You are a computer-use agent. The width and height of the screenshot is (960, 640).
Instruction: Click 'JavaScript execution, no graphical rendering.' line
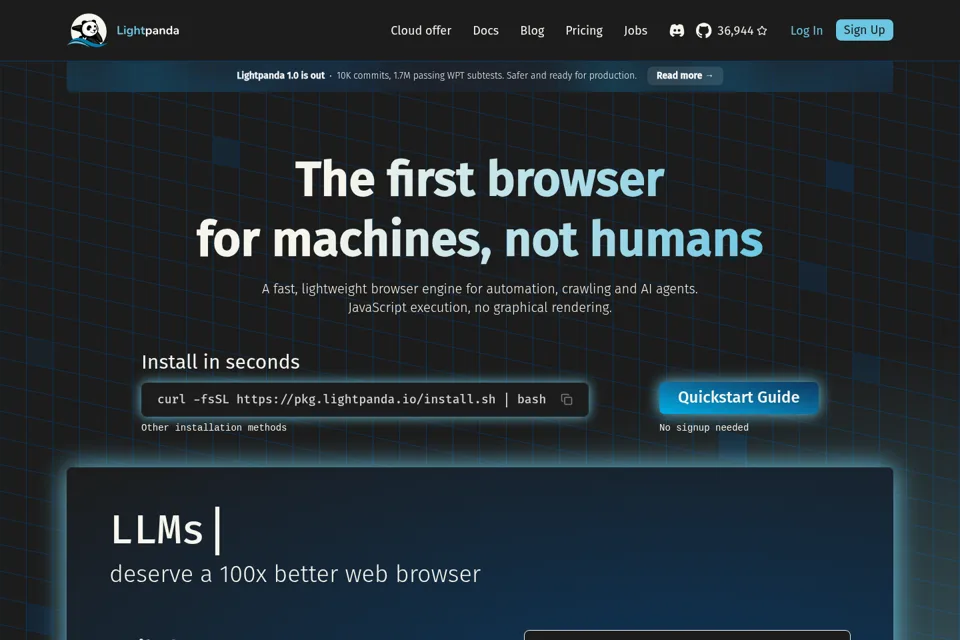pos(479,307)
